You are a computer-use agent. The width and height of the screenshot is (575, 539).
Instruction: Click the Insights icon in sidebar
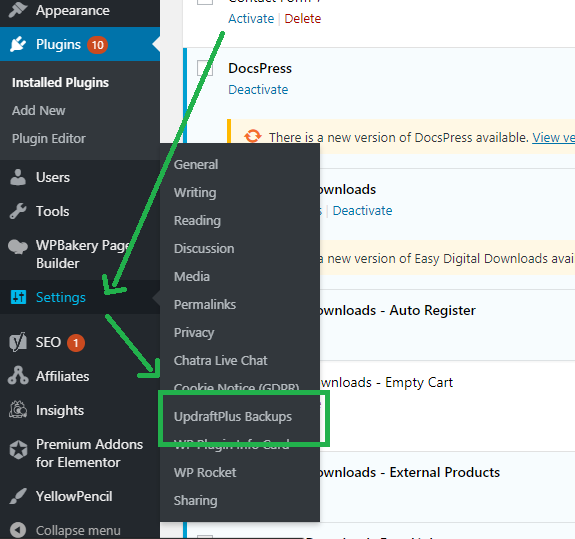pyautogui.click(x=18, y=410)
